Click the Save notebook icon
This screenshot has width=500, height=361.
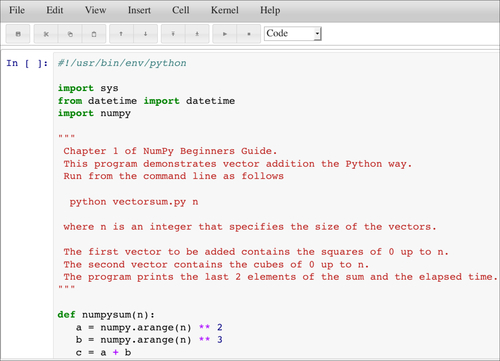(x=18, y=34)
